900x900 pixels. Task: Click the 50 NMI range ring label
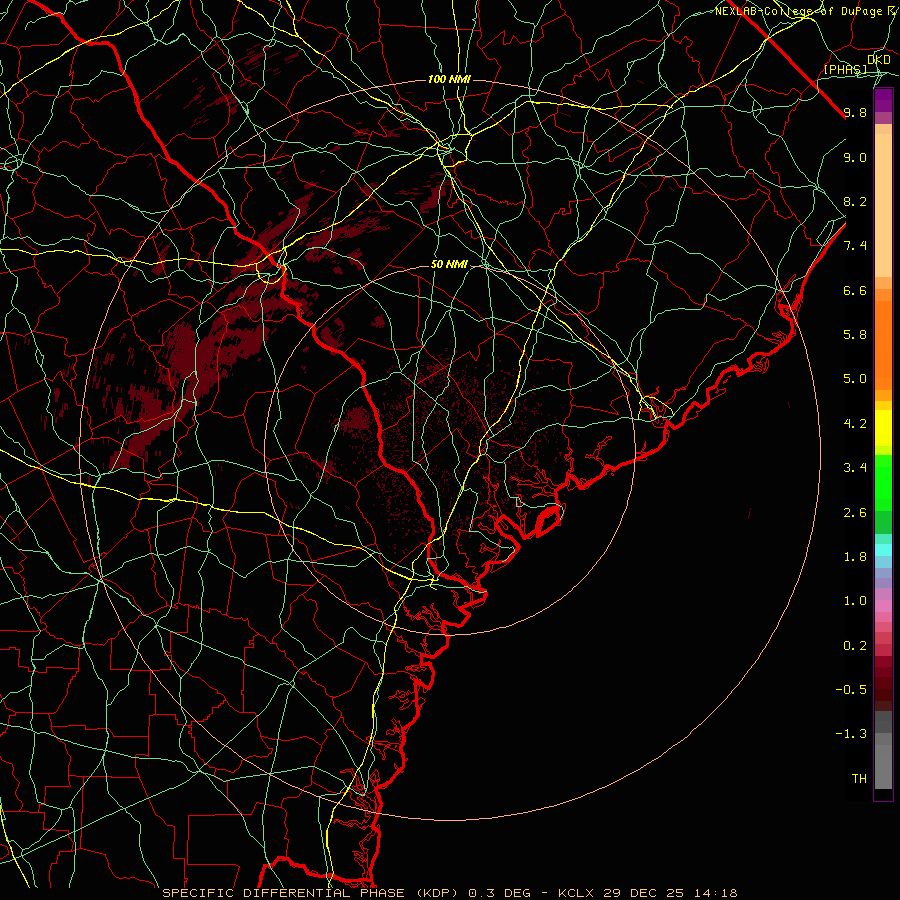[x=449, y=265]
